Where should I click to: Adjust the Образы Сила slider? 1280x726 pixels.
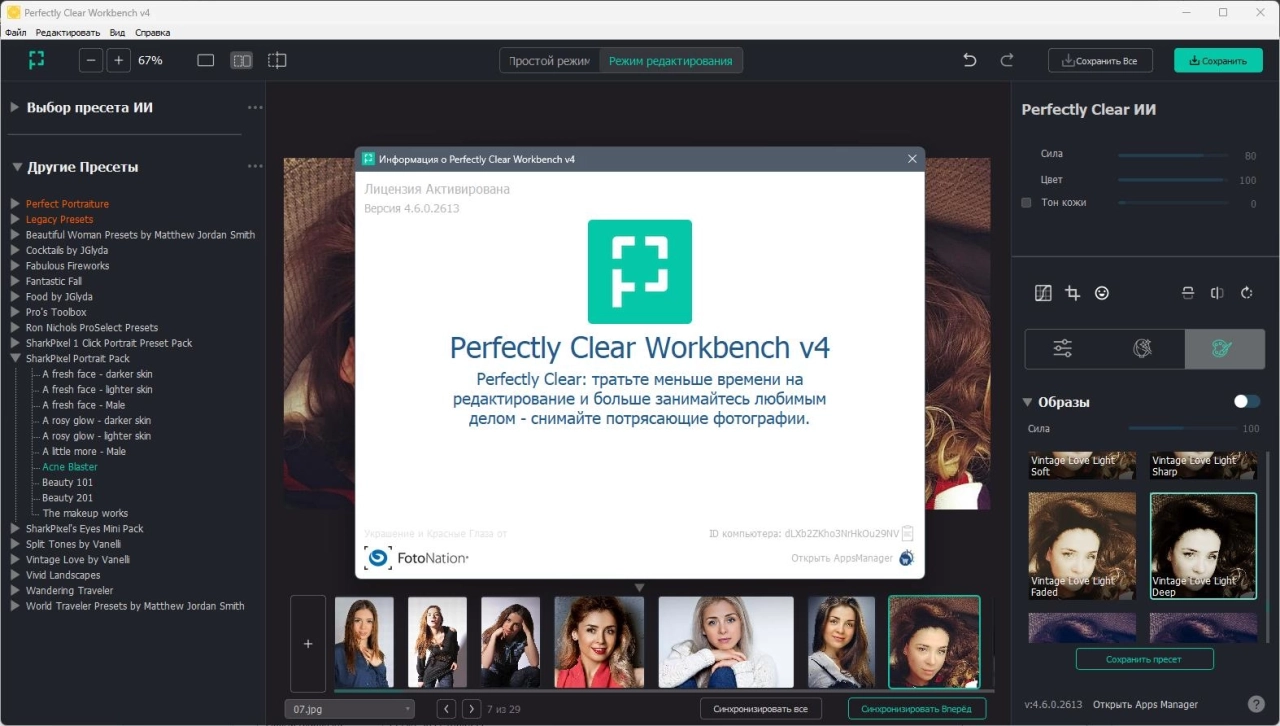[x=1183, y=429]
